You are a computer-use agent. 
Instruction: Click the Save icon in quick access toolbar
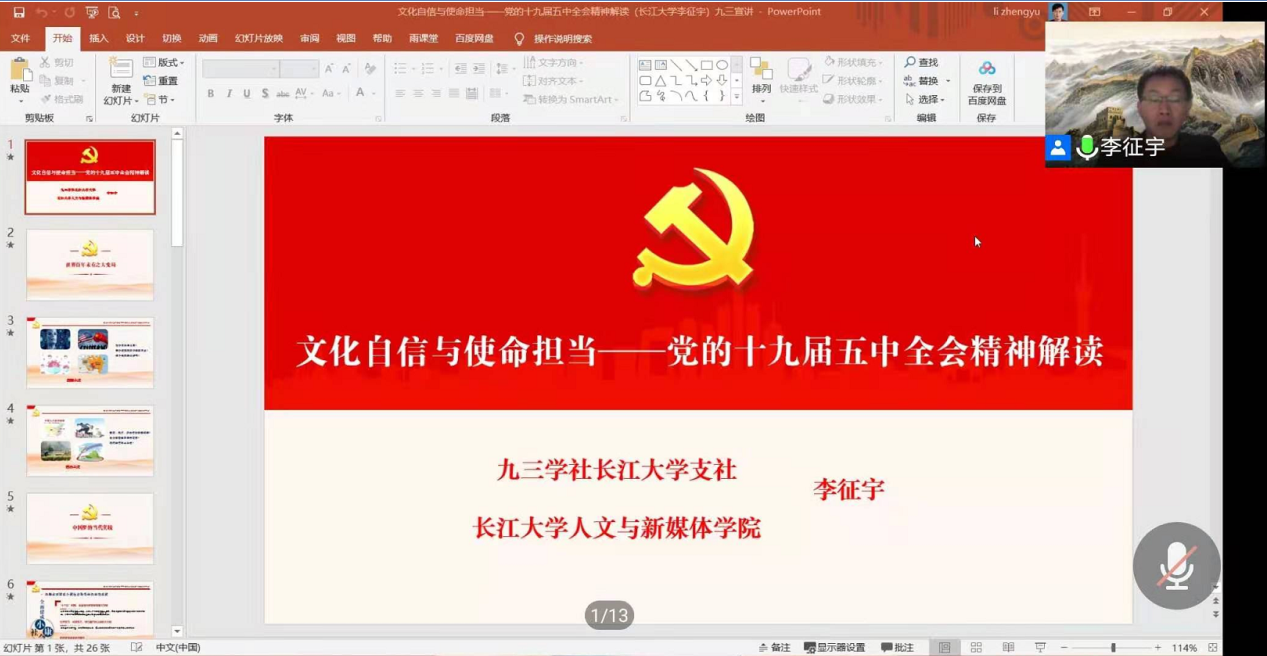(18, 12)
